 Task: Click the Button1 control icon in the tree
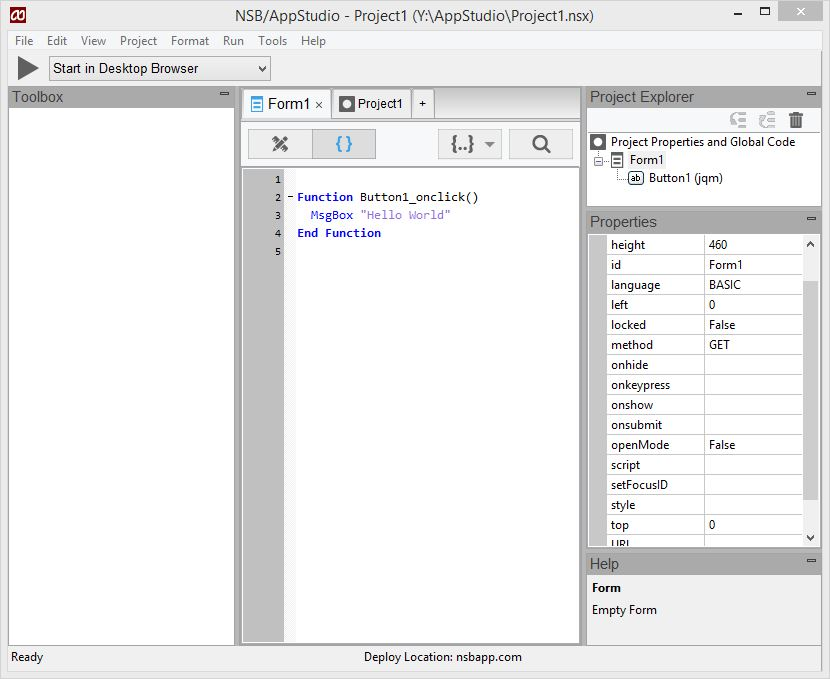tap(636, 178)
